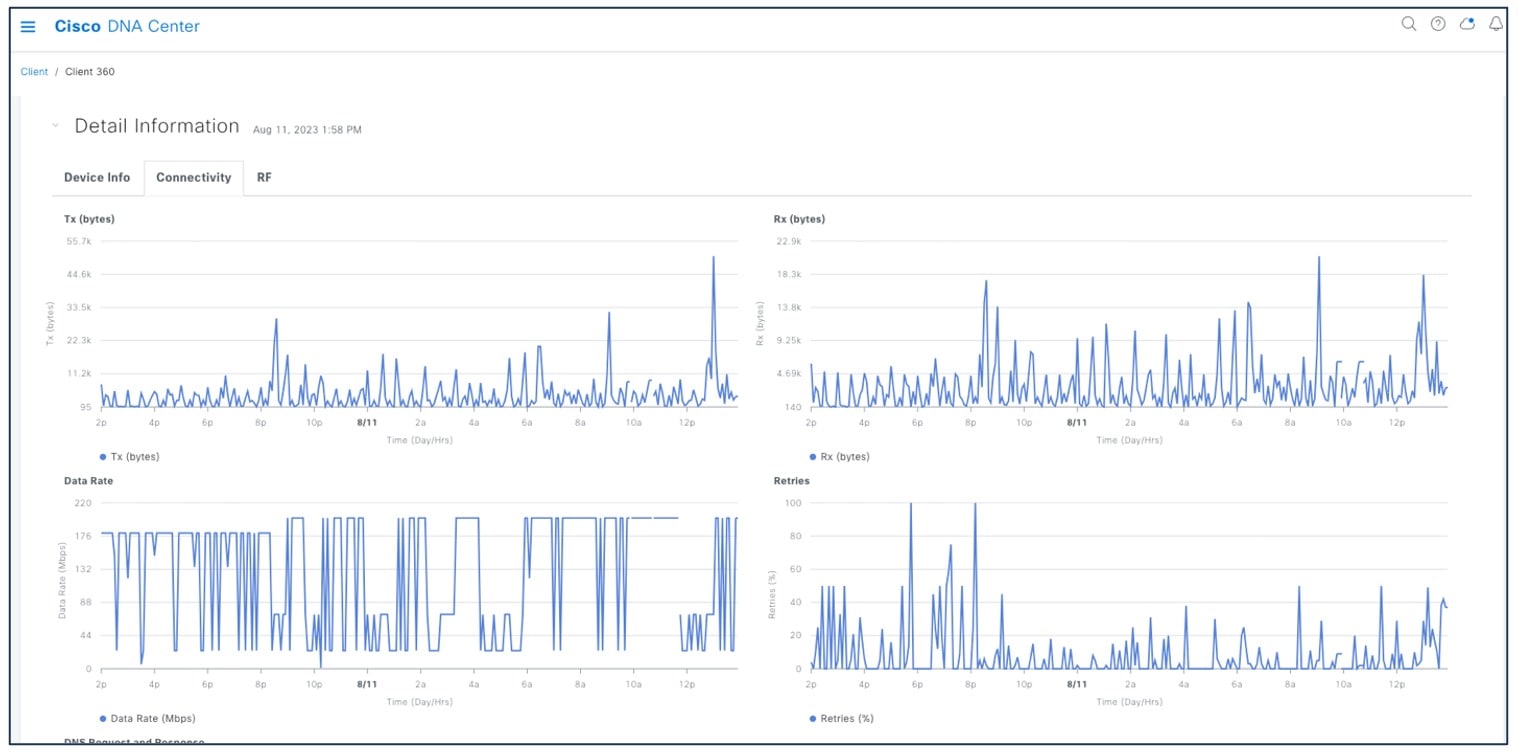Image resolution: width=1518 pixels, height=754 pixels.
Task: Select the Connectivity tab
Action: (194, 177)
